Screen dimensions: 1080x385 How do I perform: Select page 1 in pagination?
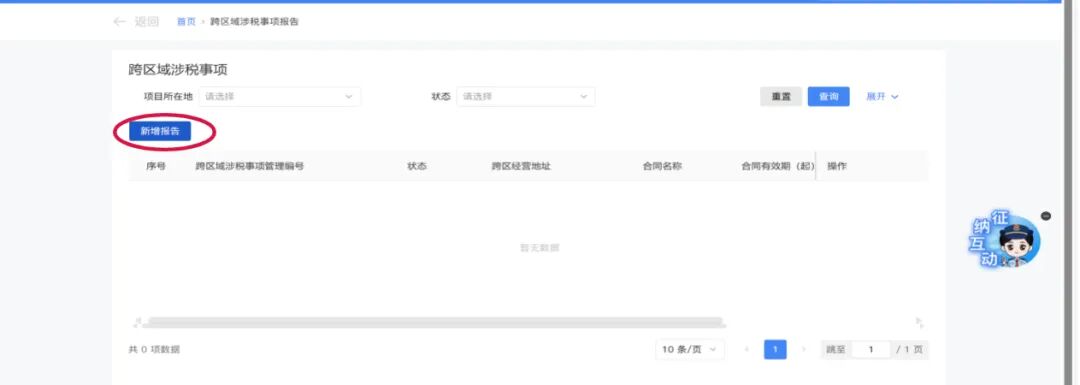[x=775, y=350]
